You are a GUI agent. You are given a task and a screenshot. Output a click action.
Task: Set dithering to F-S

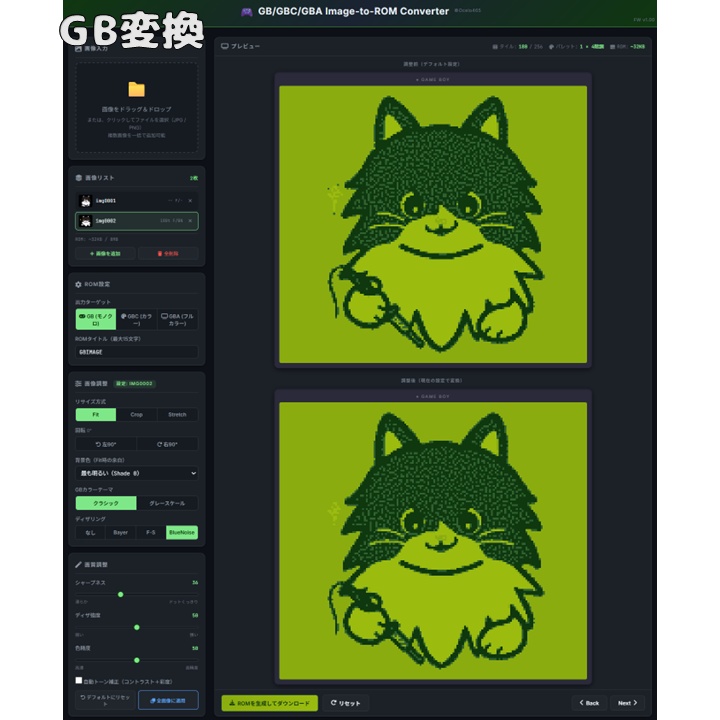coord(151,533)
